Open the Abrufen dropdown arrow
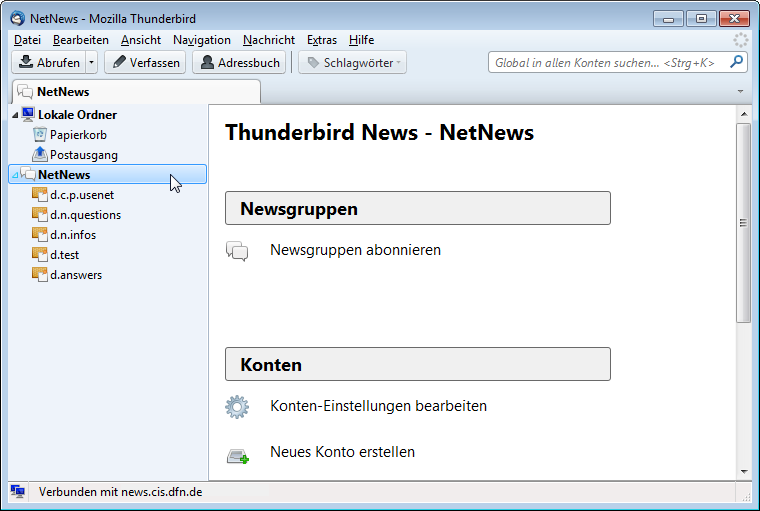760x511 pixels. (x=91, y=63)
